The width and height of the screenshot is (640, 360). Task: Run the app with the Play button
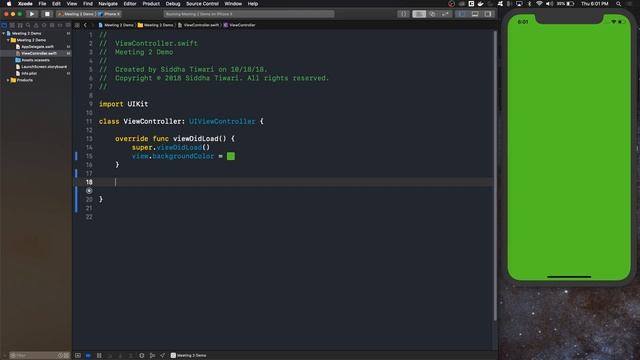click(x=32, y=14)
